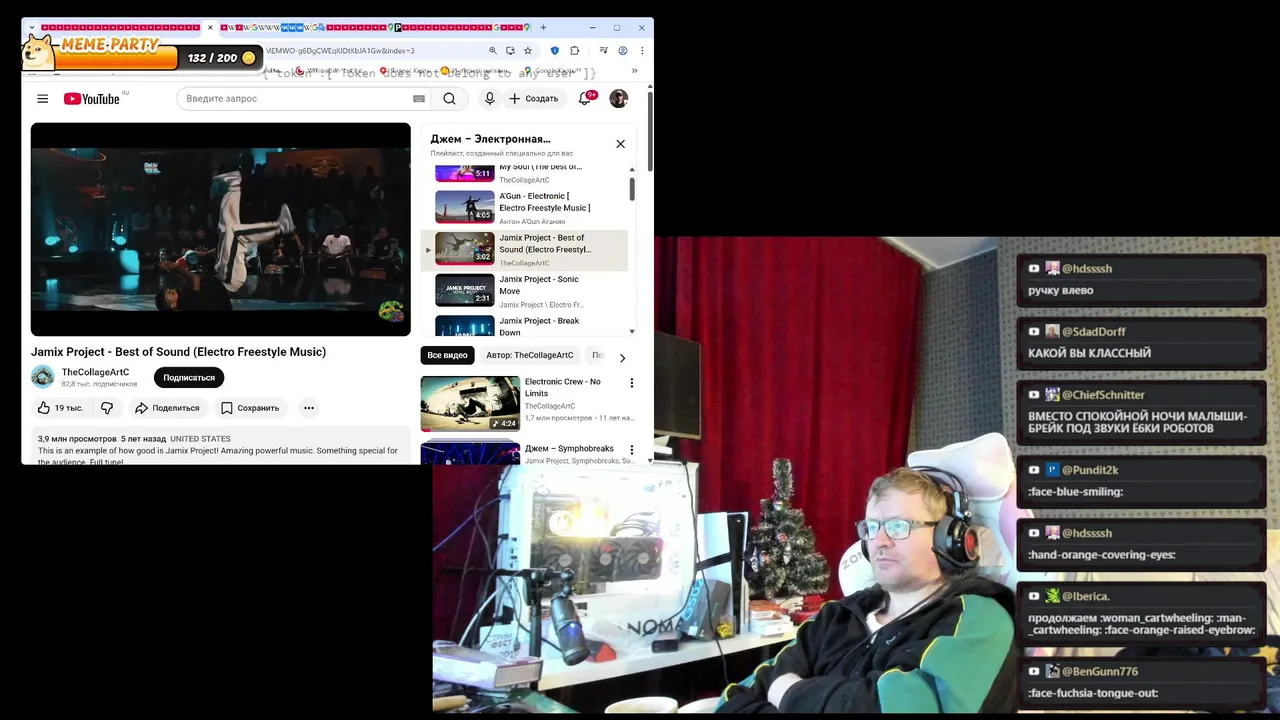
Task: Click the playlist scroll down arrow
Action: tap(632, 332)
